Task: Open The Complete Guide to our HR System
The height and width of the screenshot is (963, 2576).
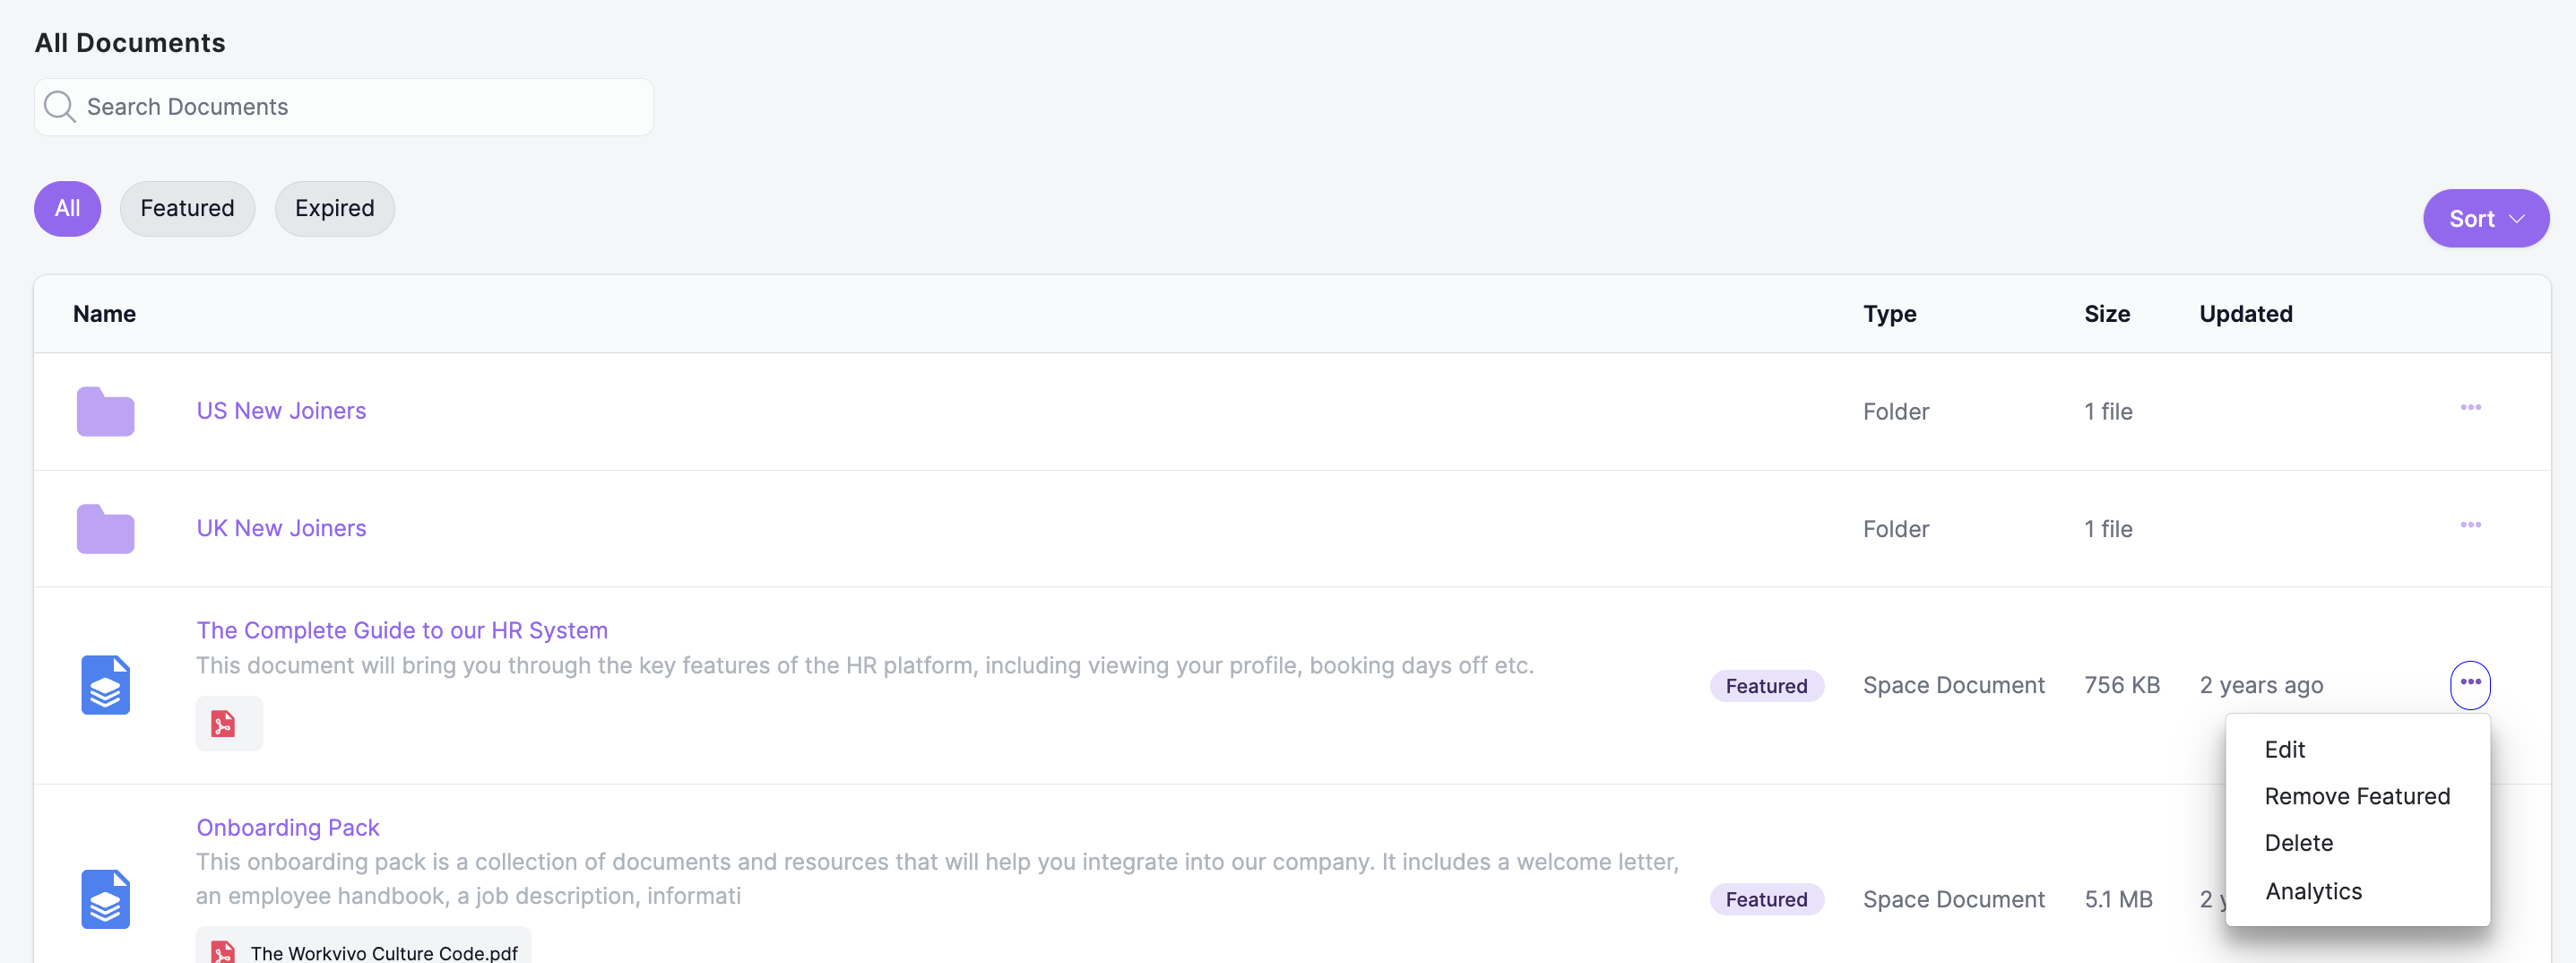Action: 402,631
